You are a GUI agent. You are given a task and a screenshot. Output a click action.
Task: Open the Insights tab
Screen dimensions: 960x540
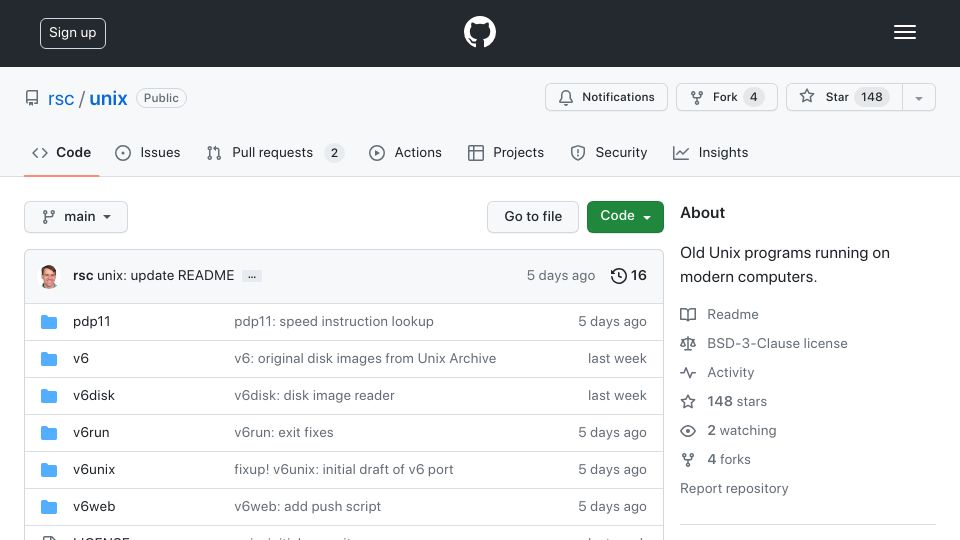coord(710,152)
